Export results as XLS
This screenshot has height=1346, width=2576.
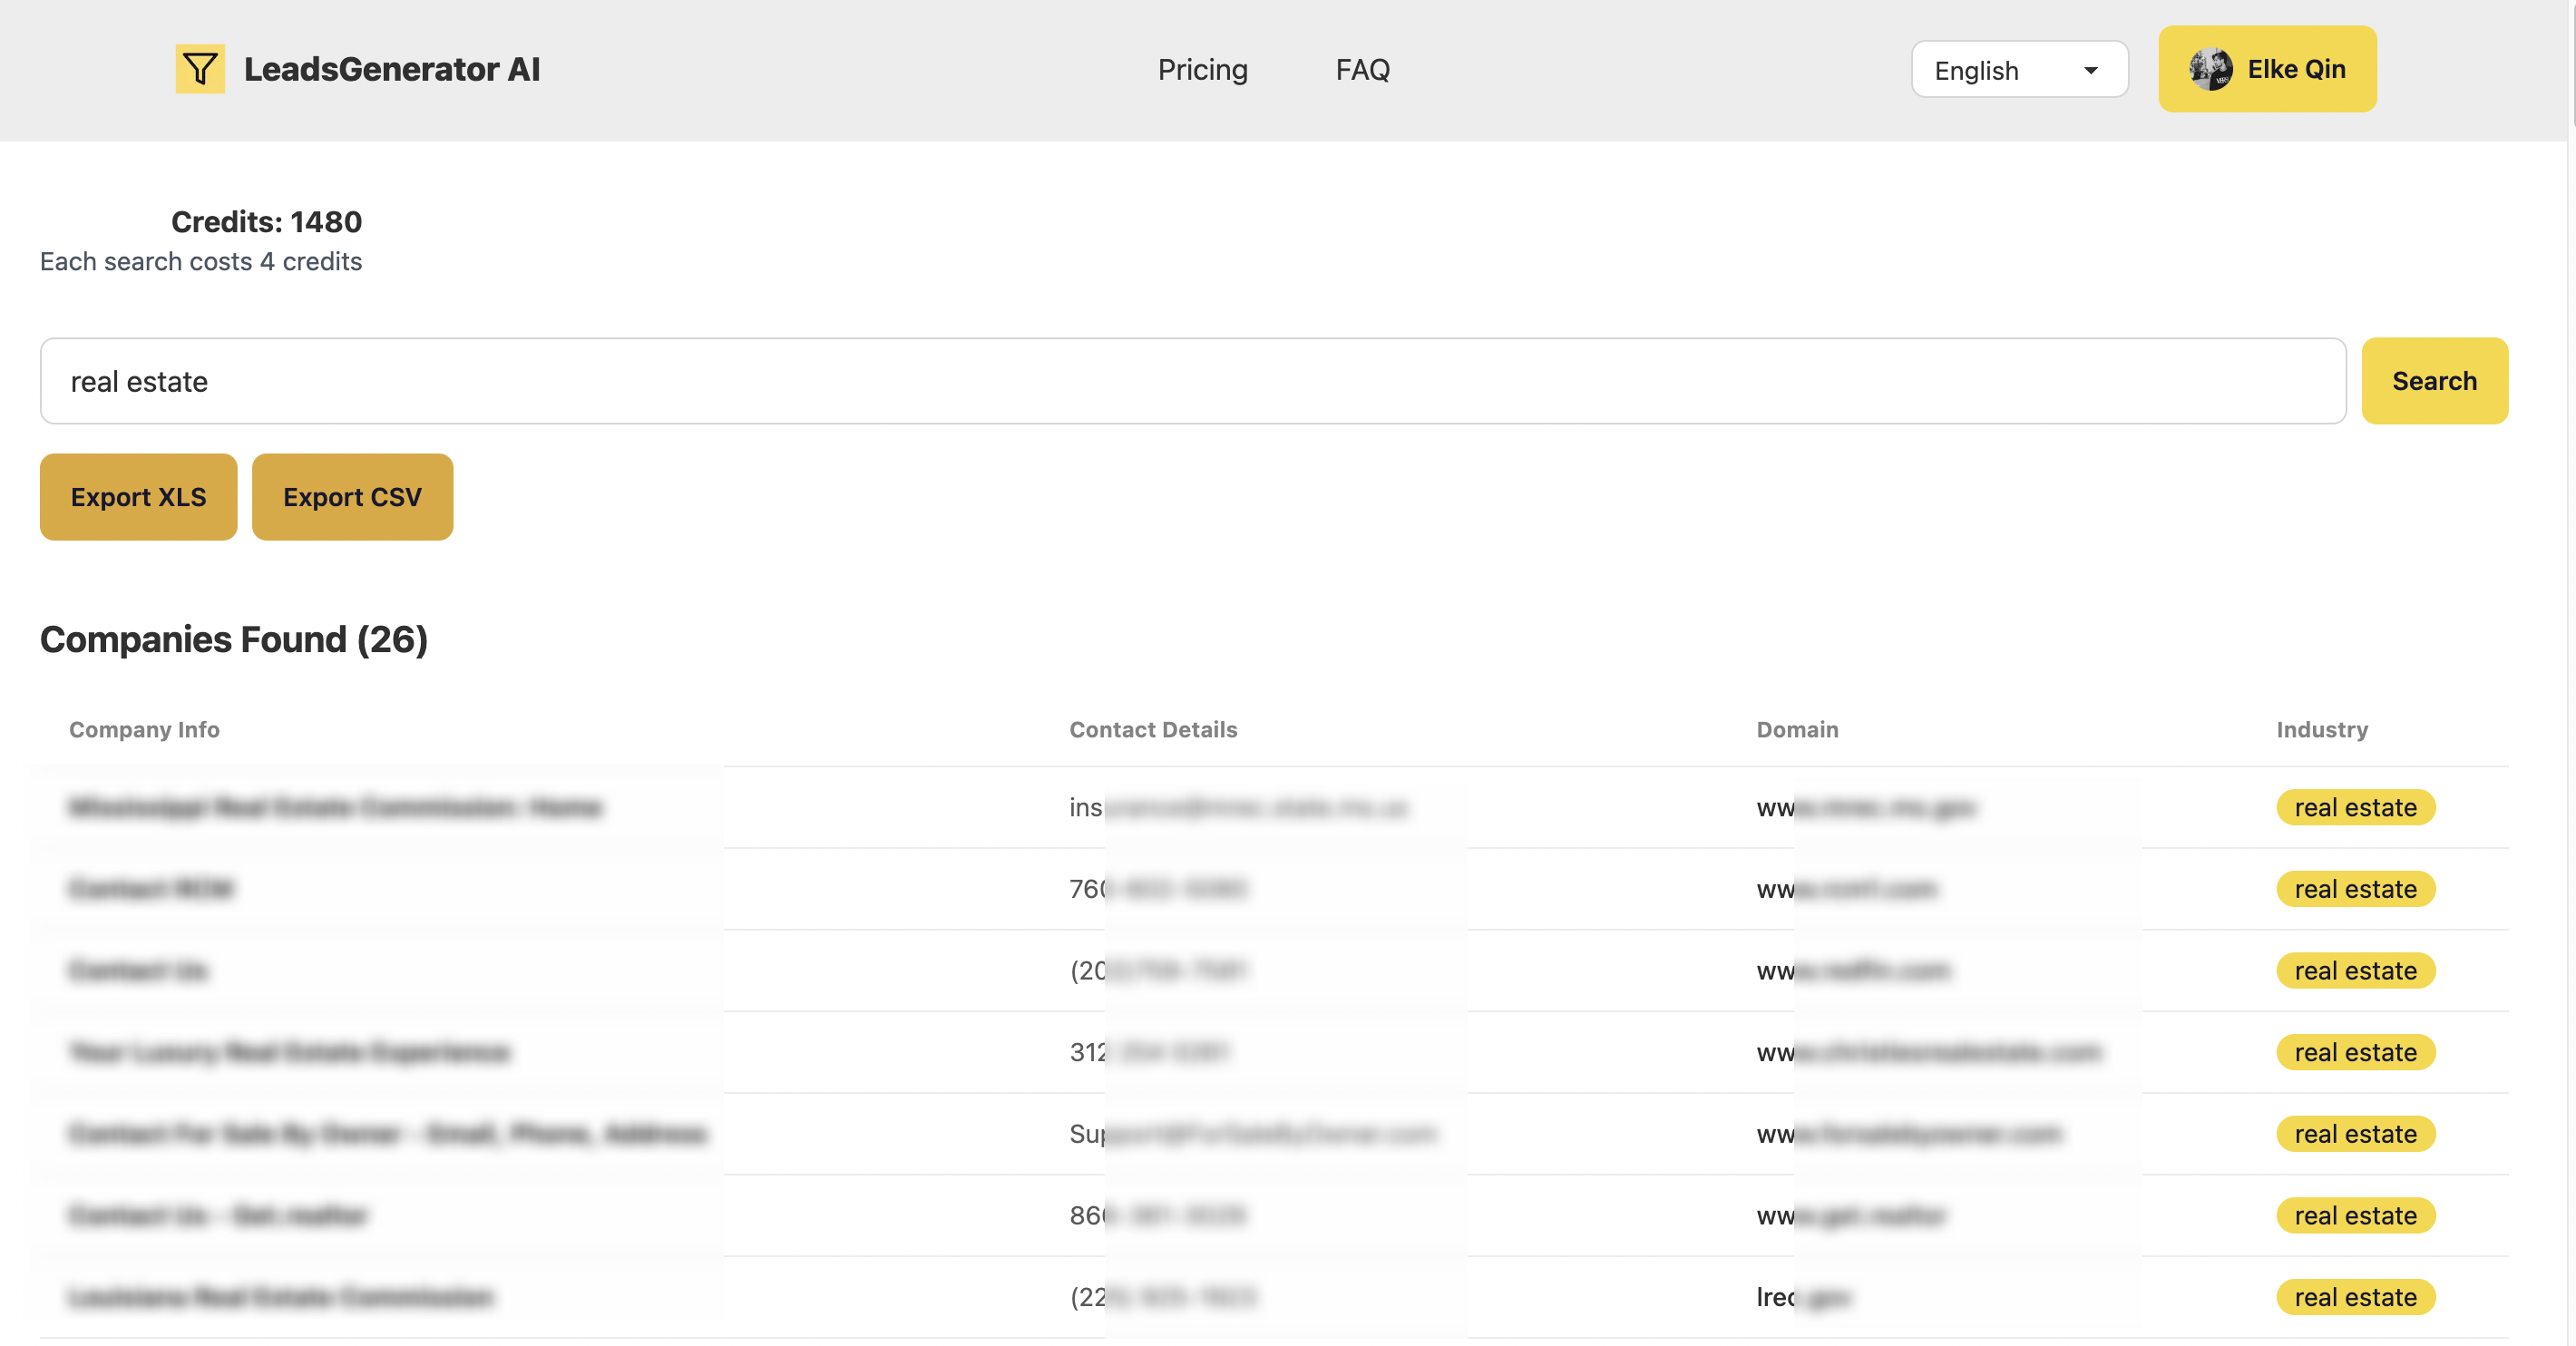[138, 497]
